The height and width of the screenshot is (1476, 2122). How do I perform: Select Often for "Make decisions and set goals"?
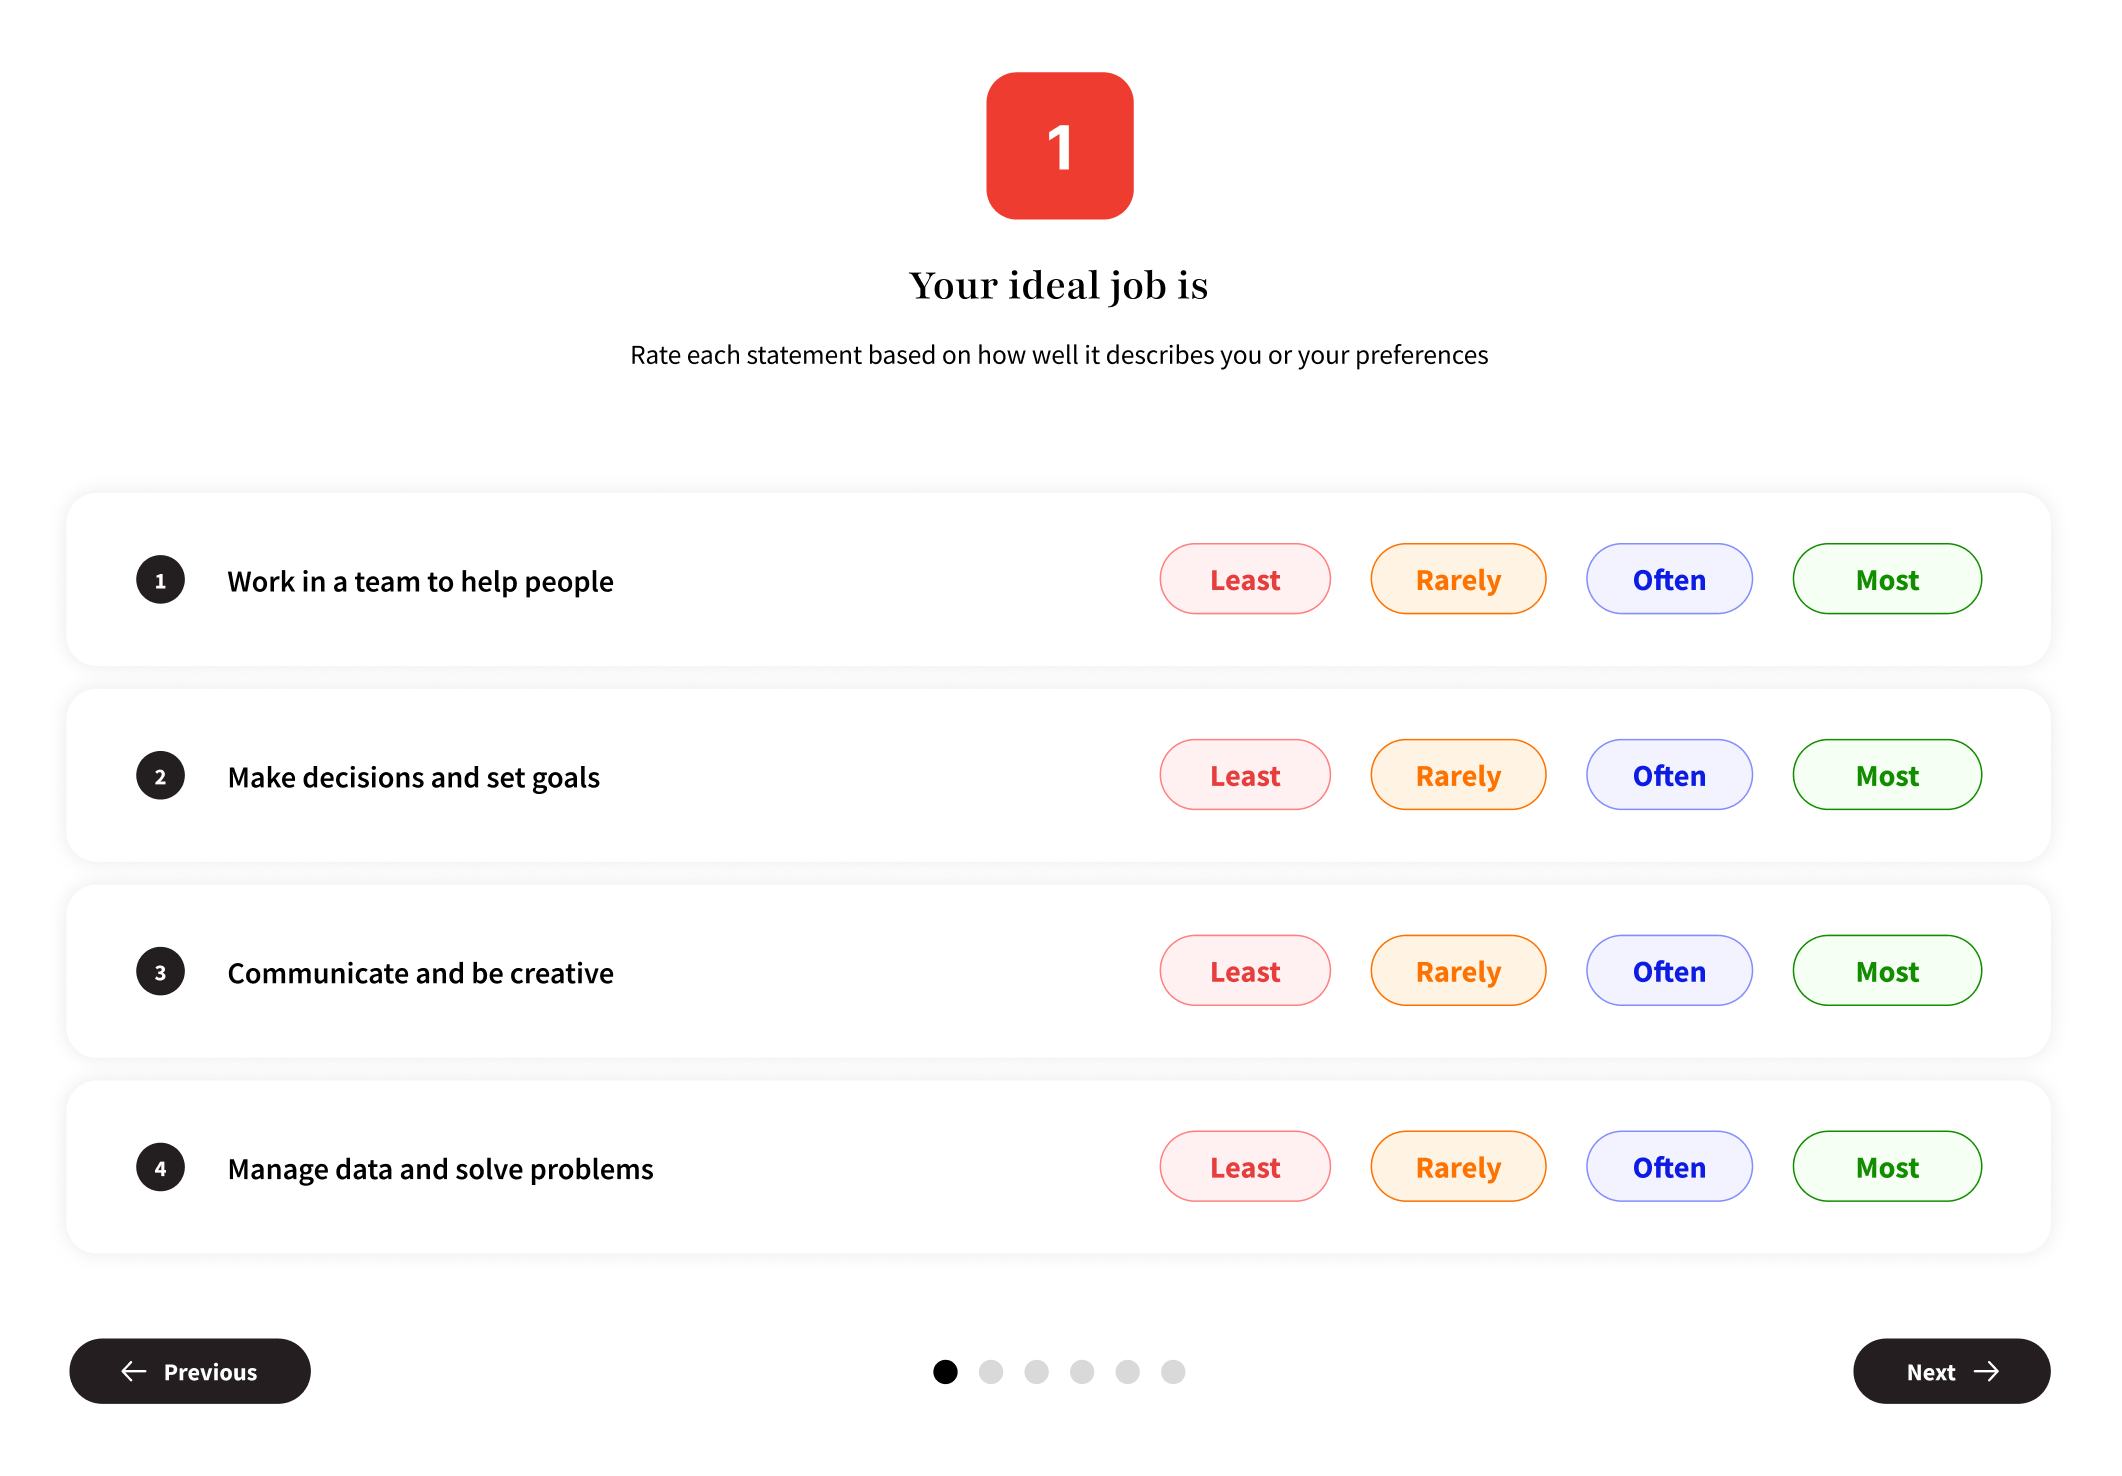(1668, 776)
